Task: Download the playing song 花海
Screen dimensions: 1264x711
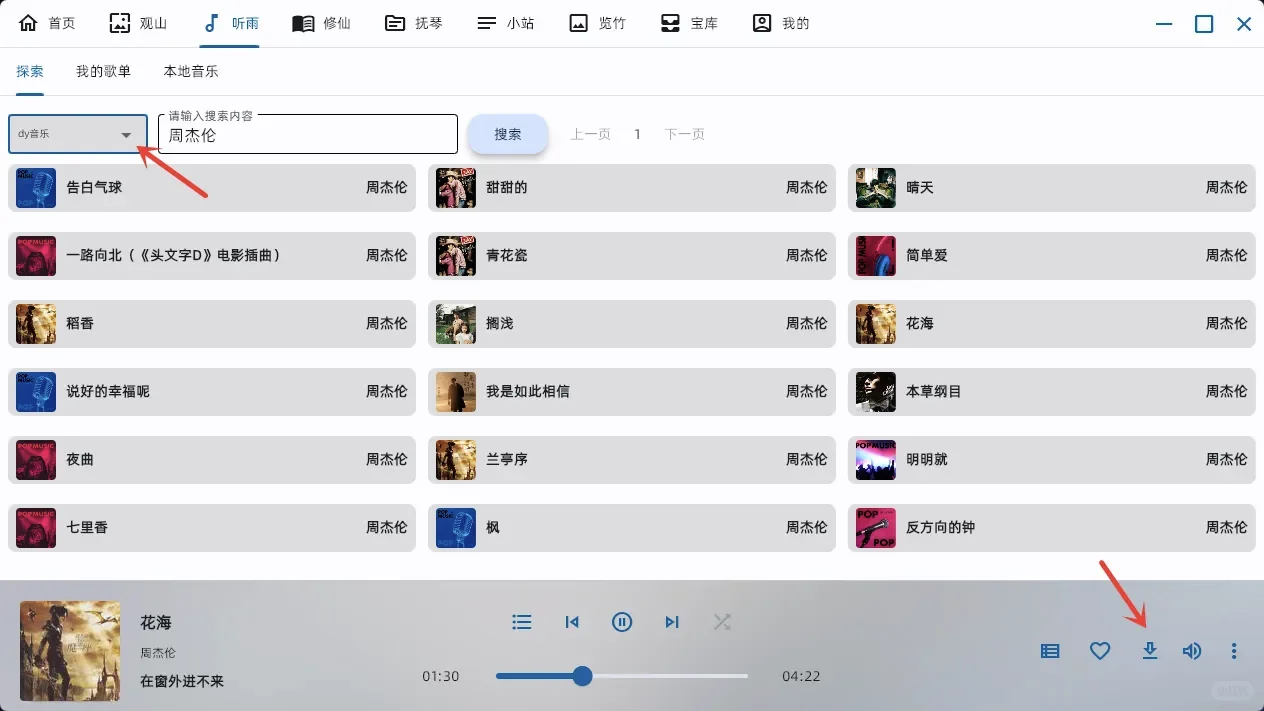Action: (x=1149, y=650)
